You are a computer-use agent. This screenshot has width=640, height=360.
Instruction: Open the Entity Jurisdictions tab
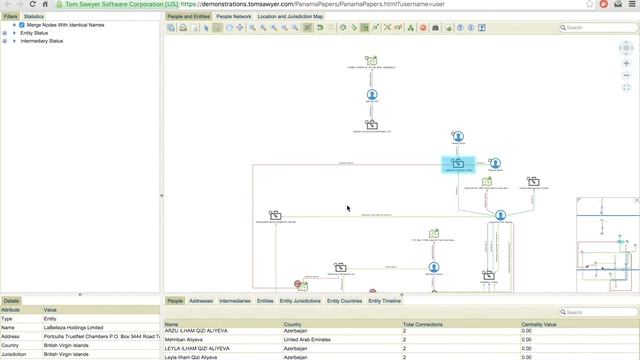click(300, 301)
